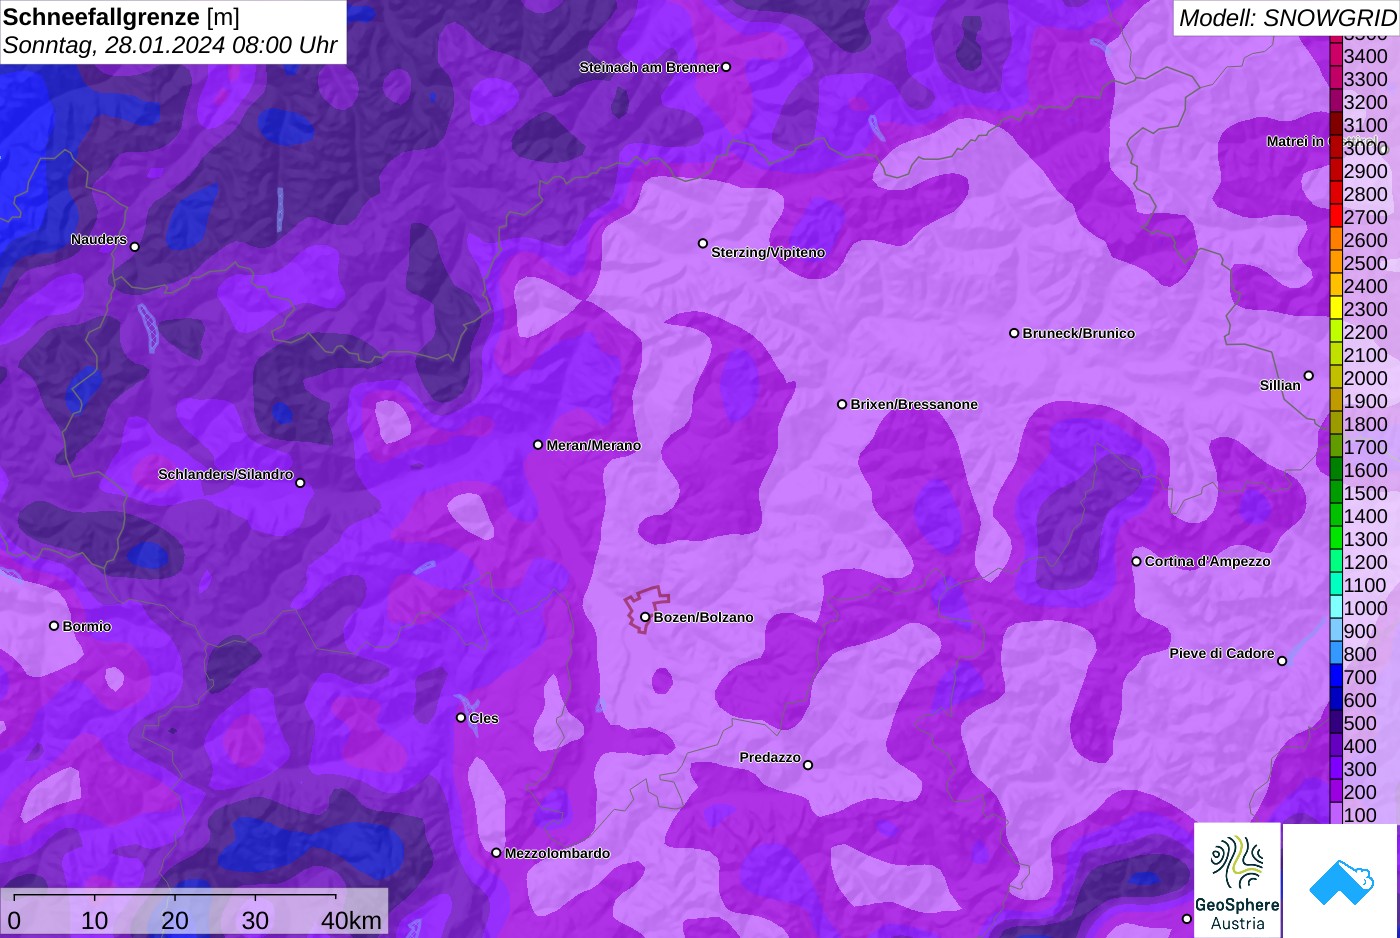Click the 20 tick on scale bar
This screenshot has height=938, width=1400.
point(175,920)
